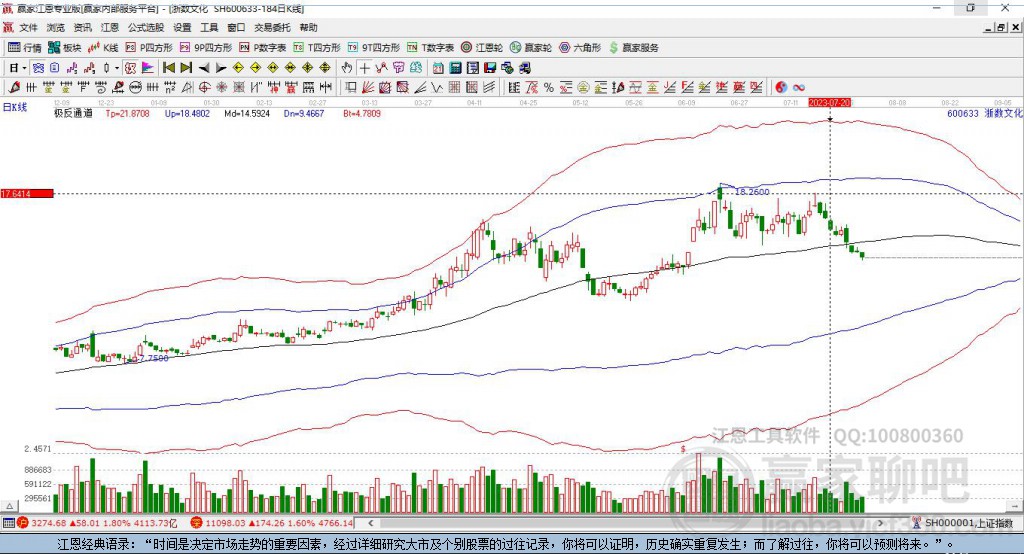Open the 浏览 menu
The image size is (1024, 554).
click(x=56, y=27)
